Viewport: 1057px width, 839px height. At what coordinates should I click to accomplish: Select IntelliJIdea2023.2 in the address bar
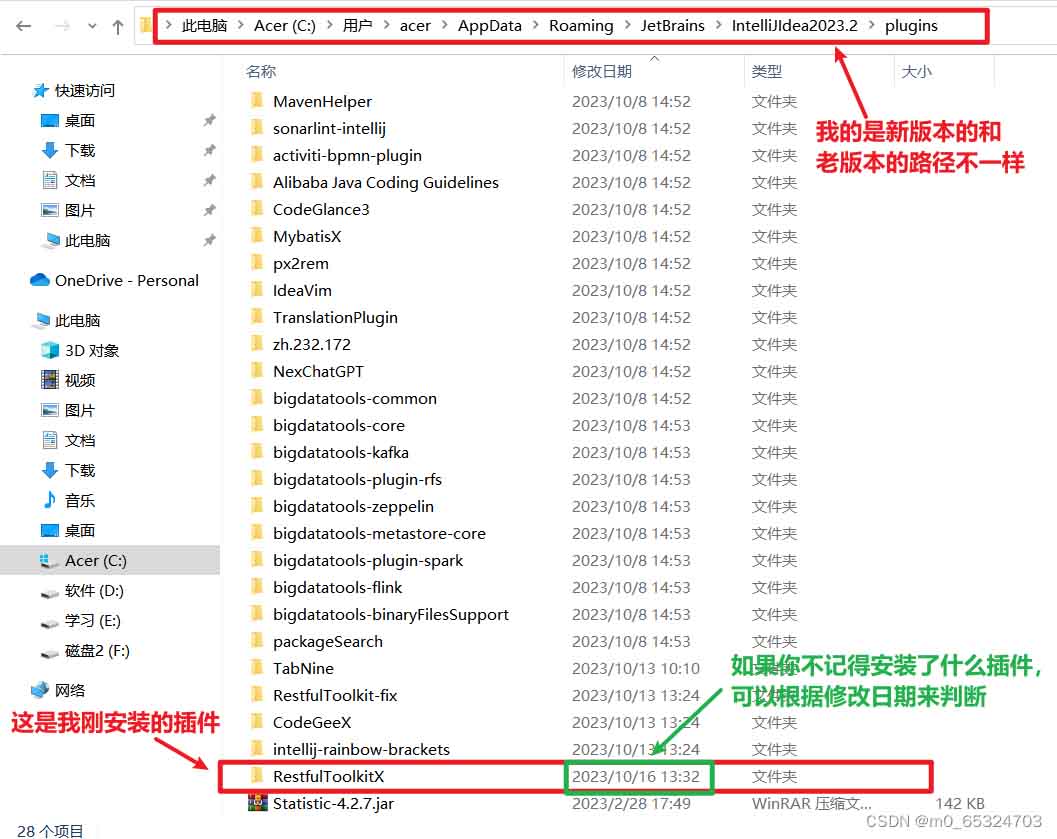coord(795,26)
